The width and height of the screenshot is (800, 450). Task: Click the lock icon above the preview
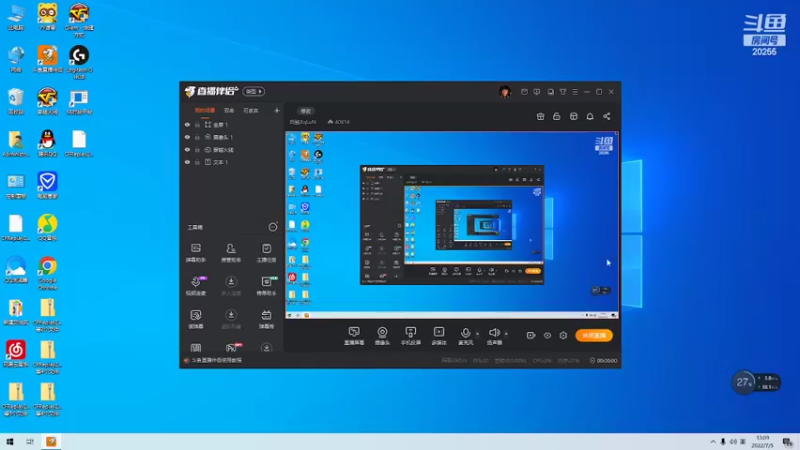pos(557,116)
